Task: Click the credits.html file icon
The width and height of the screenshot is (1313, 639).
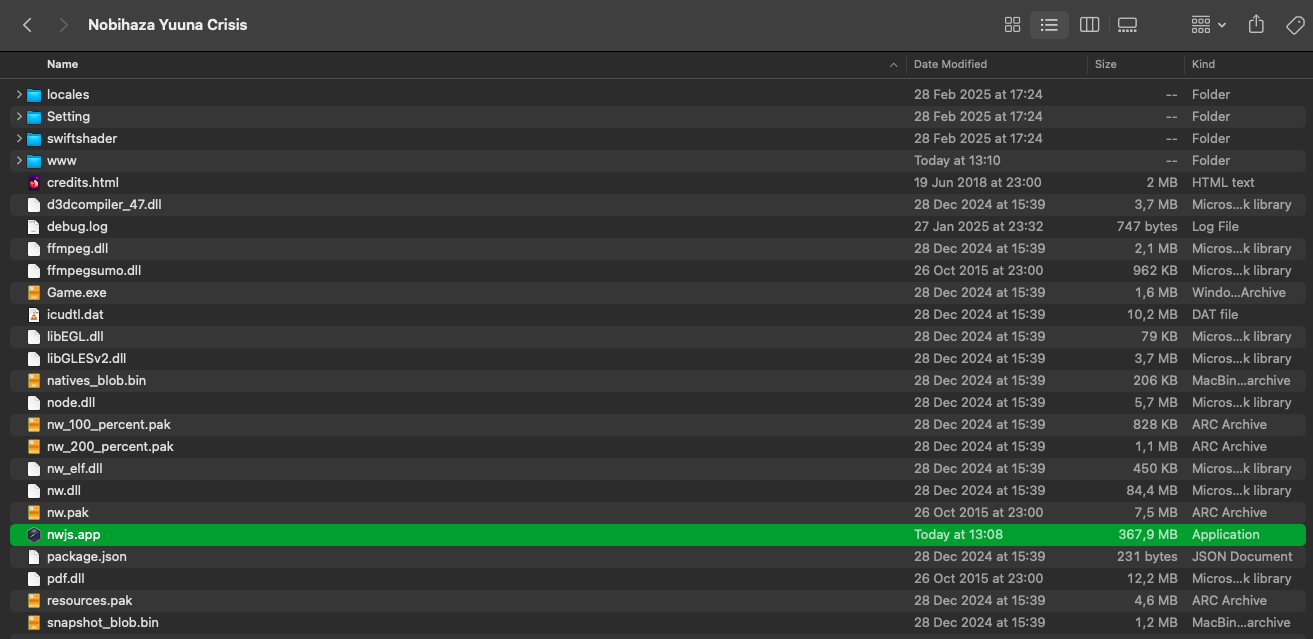Action: coord(34,183)
